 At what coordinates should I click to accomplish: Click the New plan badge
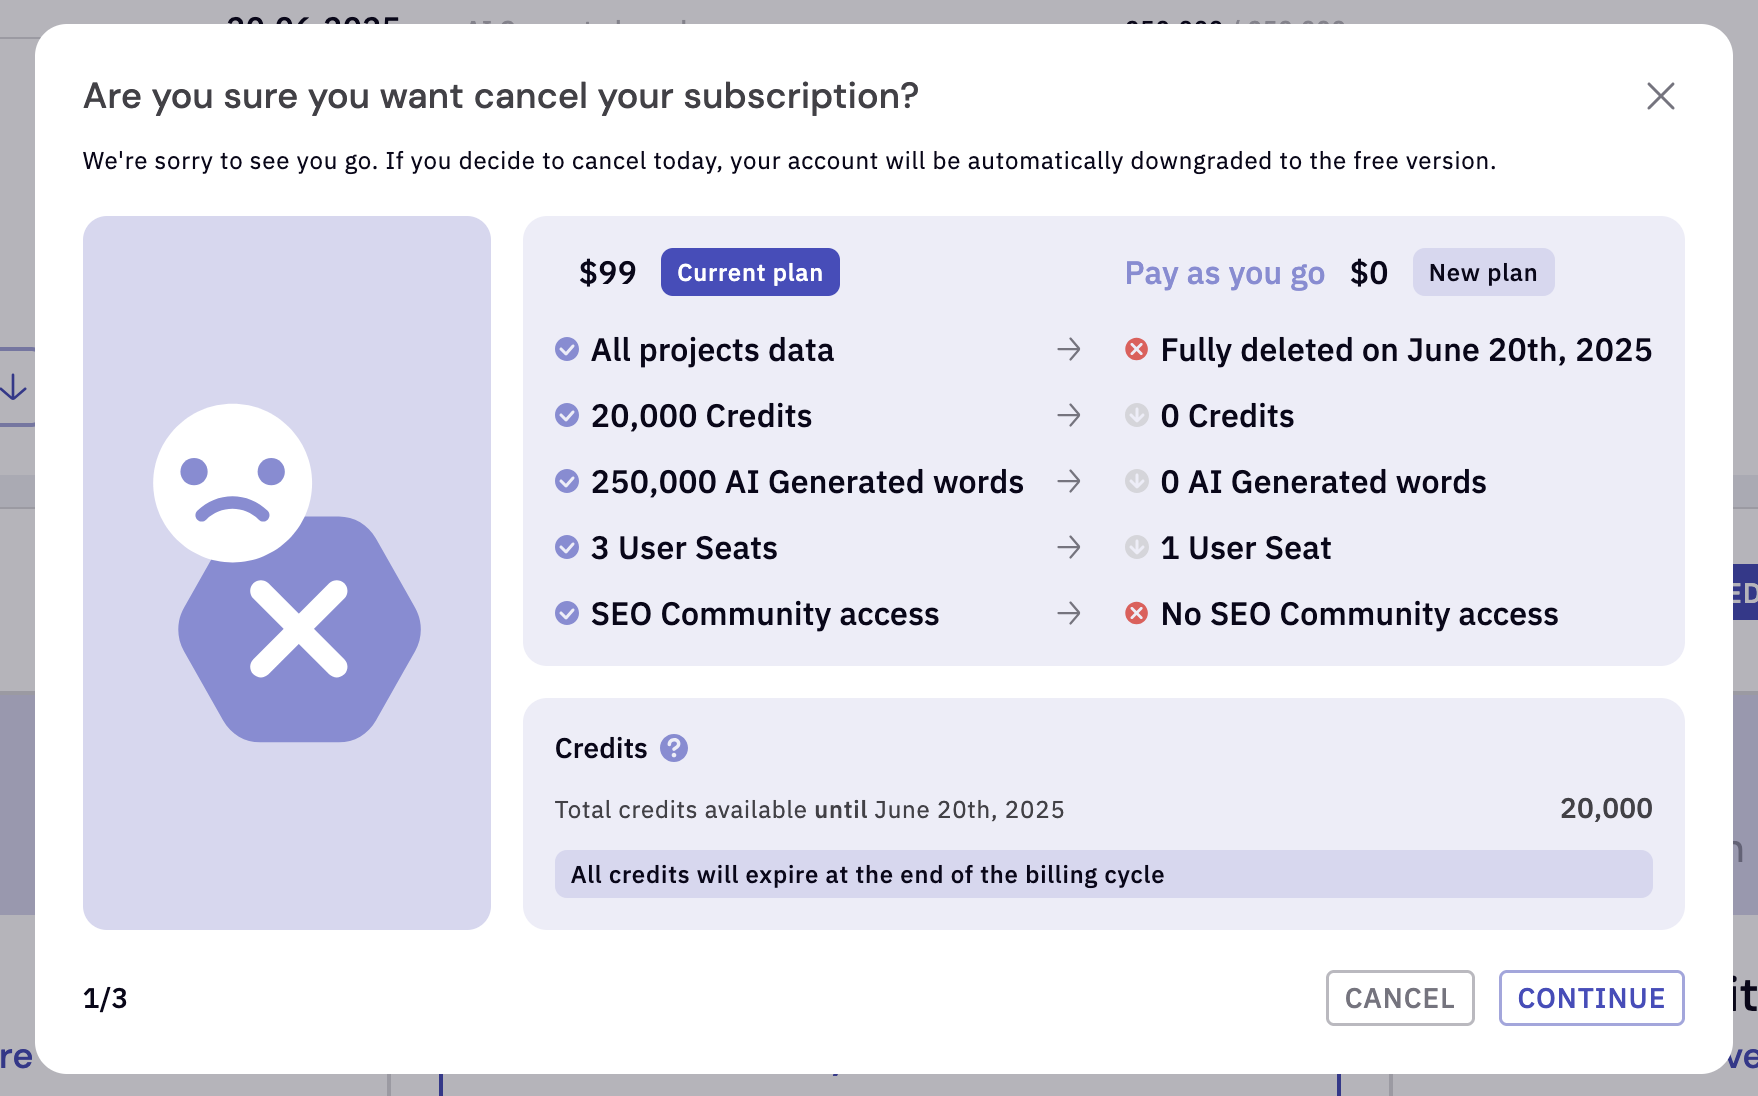click(1483, 272)
